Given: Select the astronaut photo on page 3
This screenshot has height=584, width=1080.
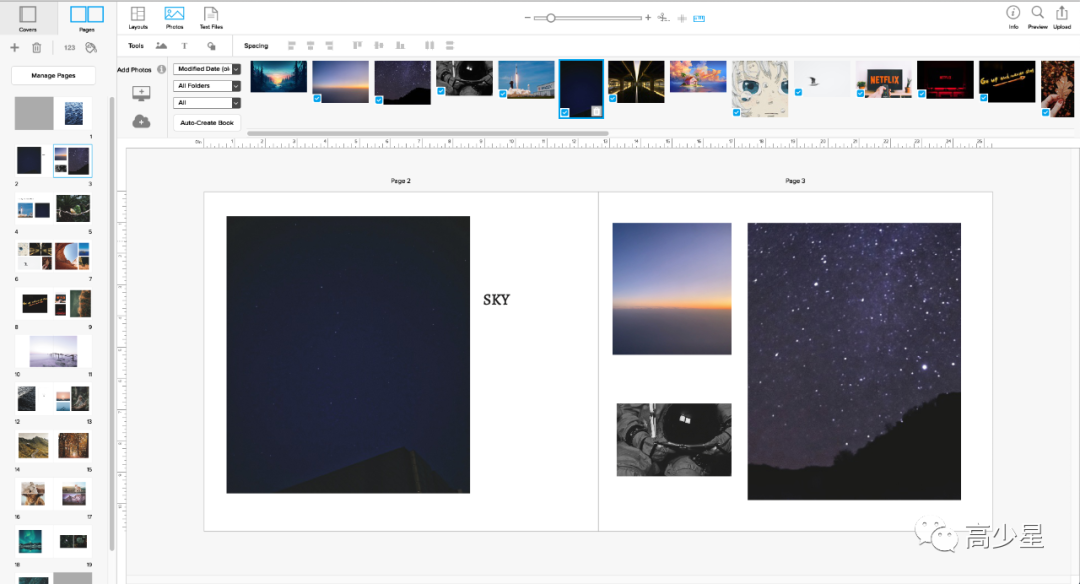Looking at the screenshot, I should coord(674,439).
